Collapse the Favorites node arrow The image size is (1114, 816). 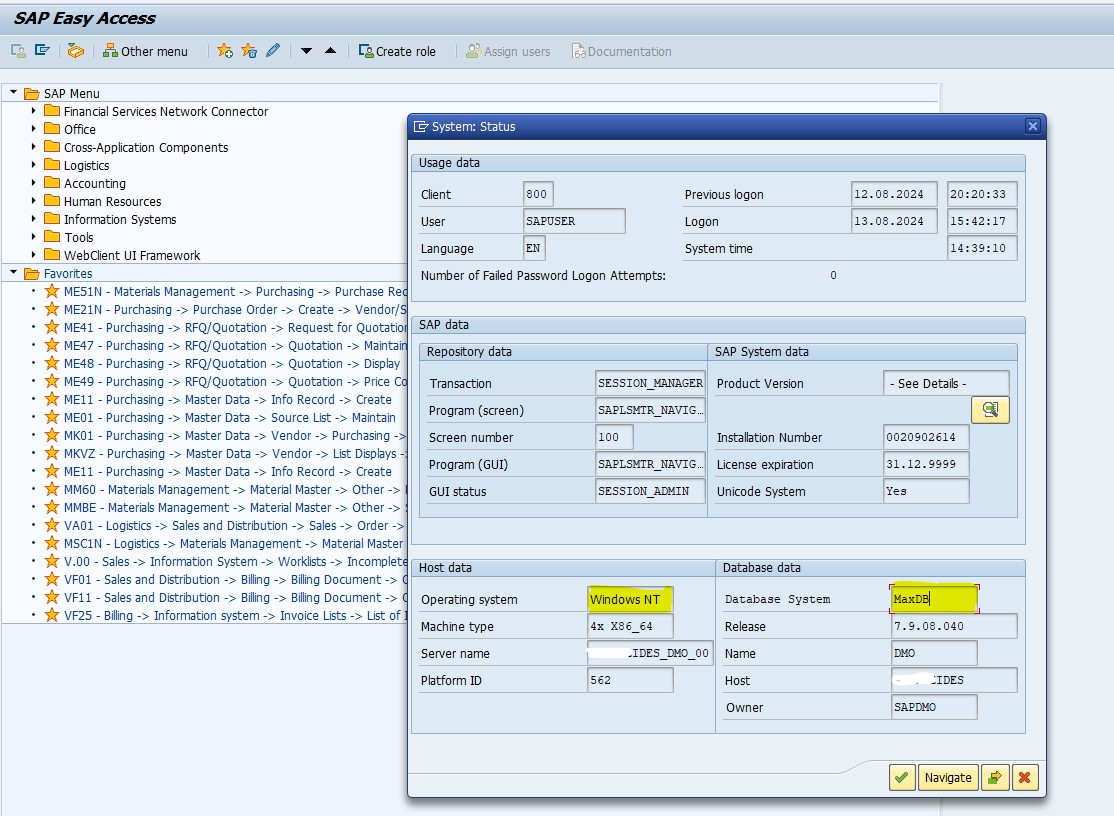point(13,273)
